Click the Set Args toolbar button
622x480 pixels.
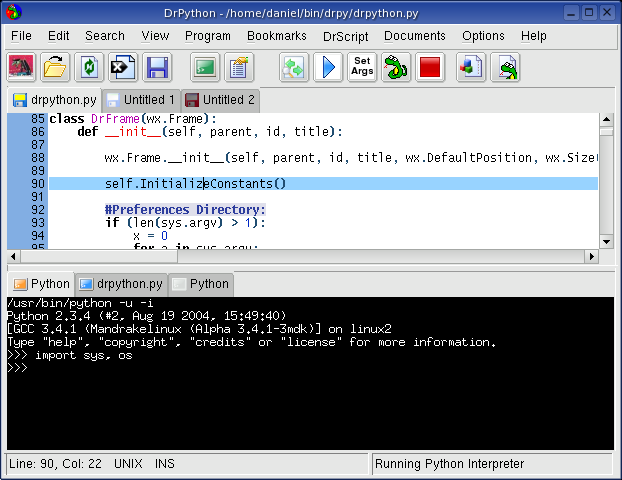tap(362, 67)
